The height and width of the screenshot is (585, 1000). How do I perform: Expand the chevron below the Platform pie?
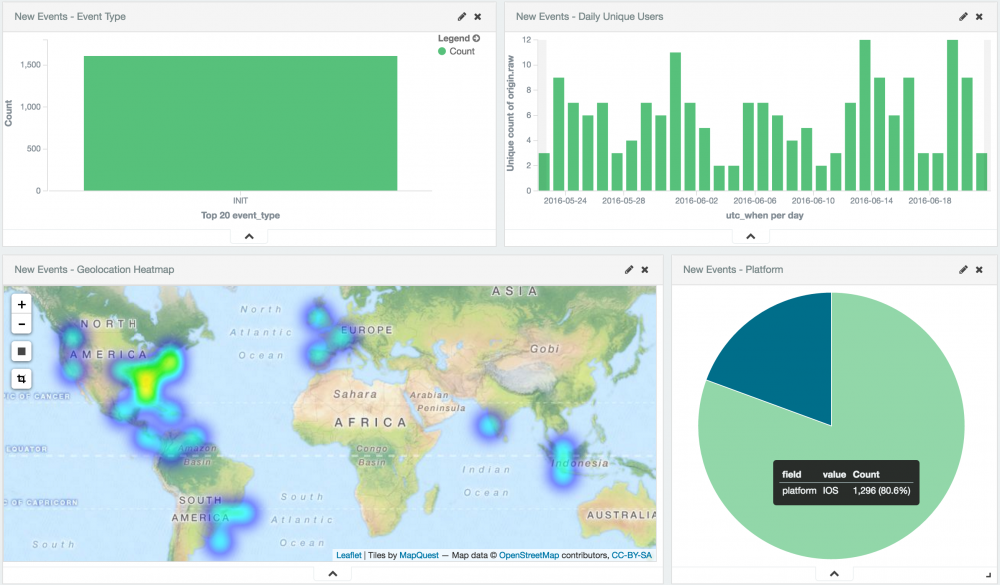834,573
